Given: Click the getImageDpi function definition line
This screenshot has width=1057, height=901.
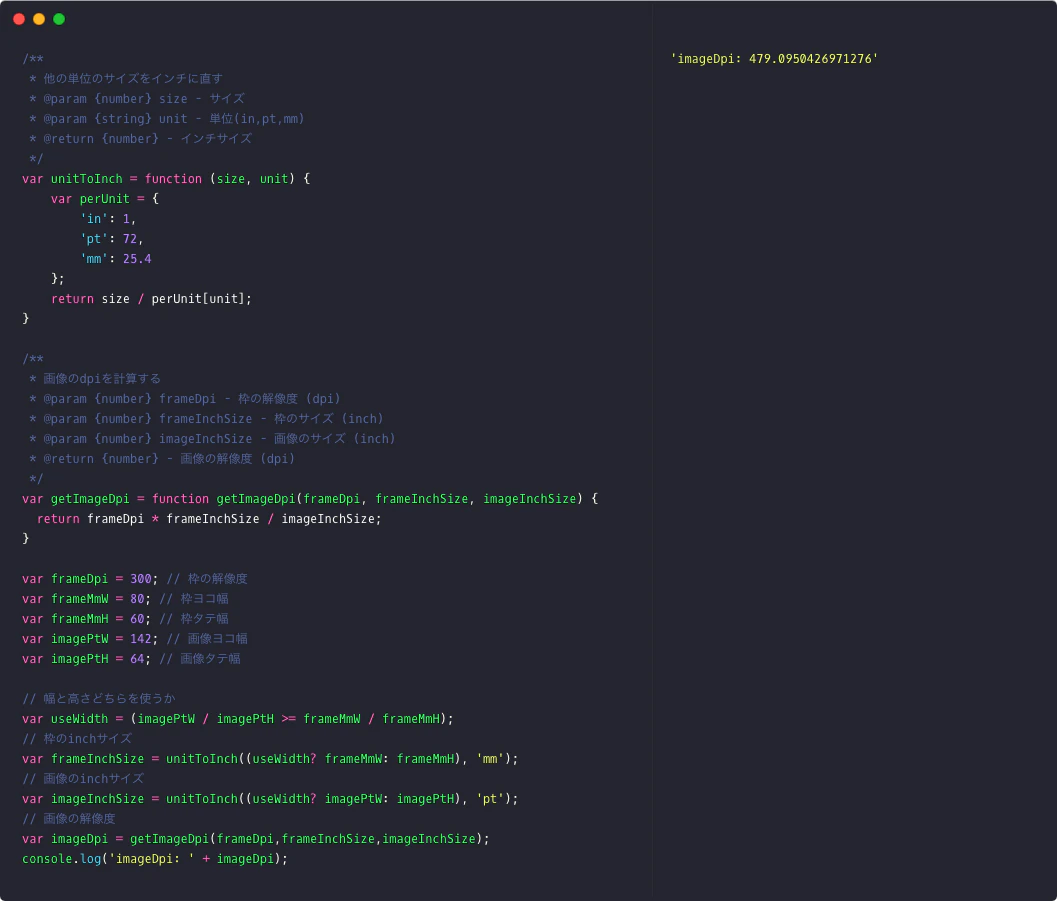Looking at the screenshot, I should coord(309,499).
